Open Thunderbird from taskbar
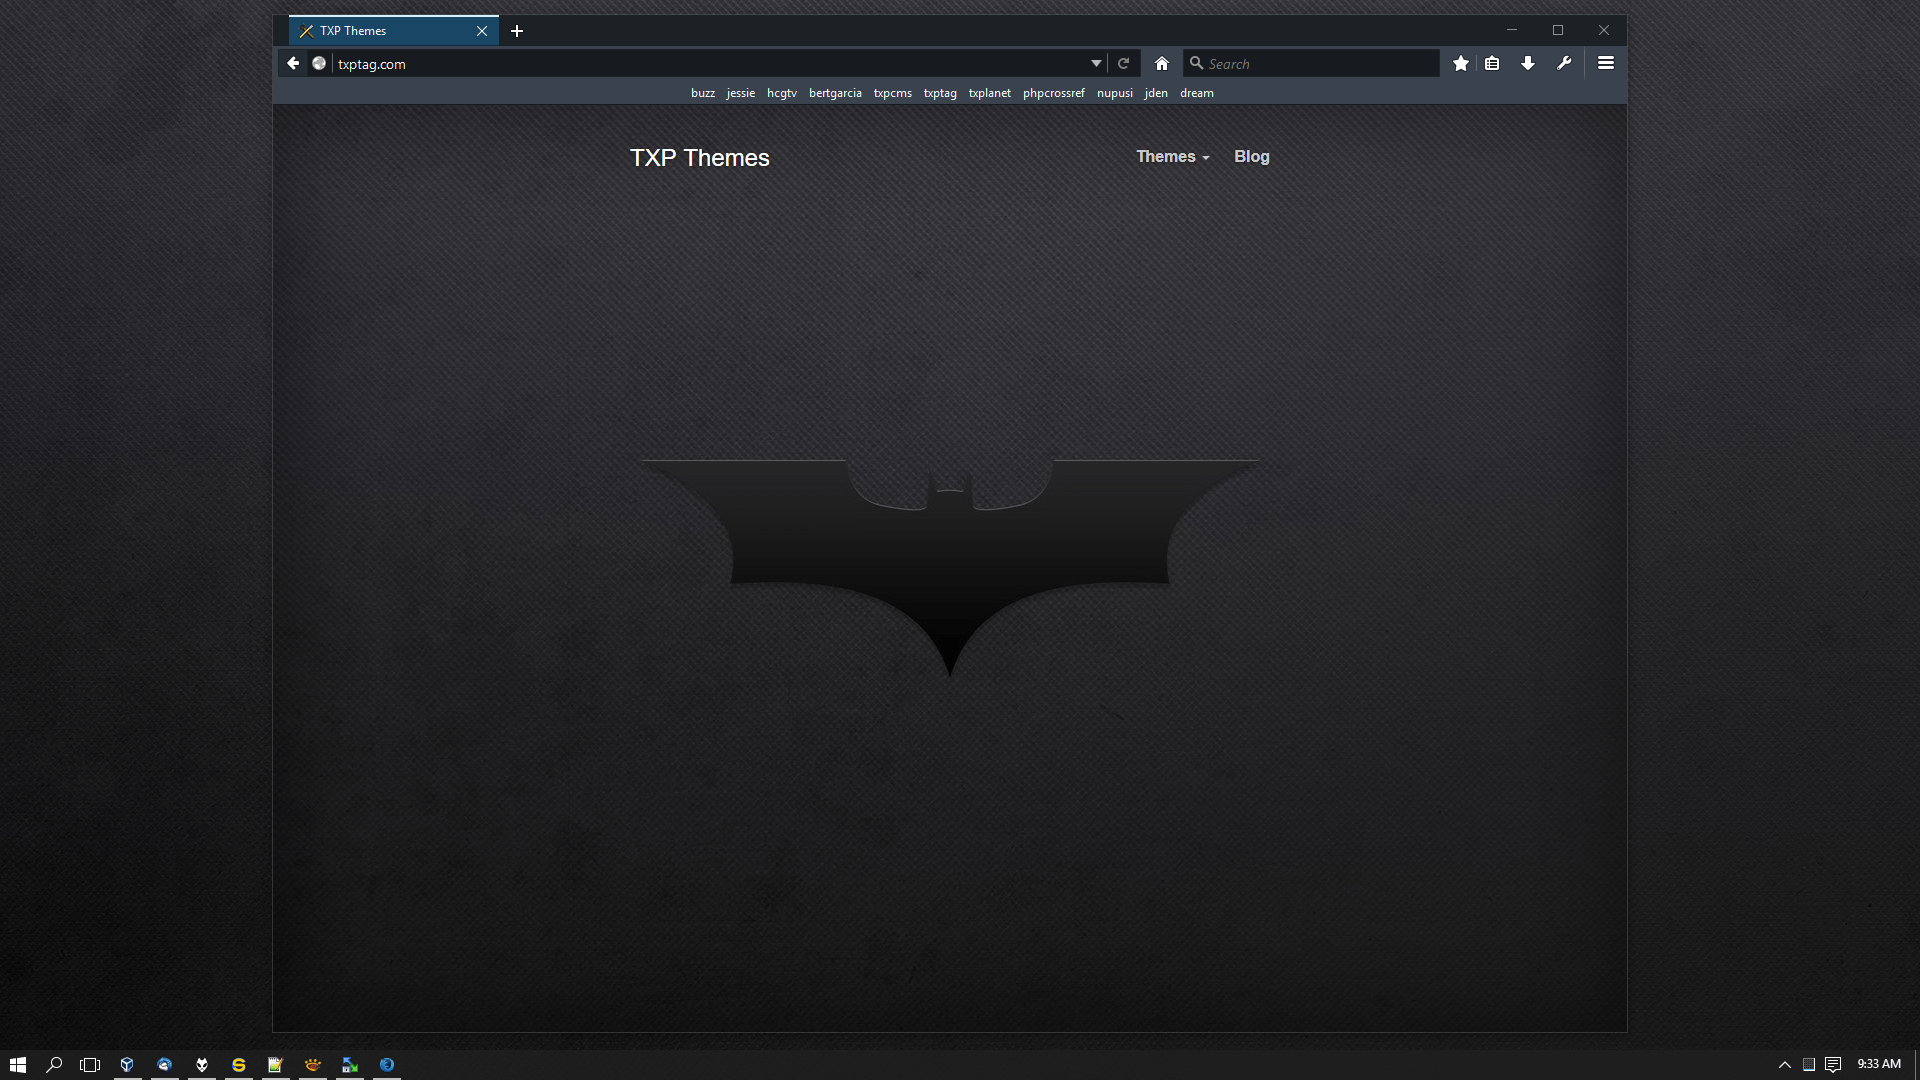 point(164,1065)
